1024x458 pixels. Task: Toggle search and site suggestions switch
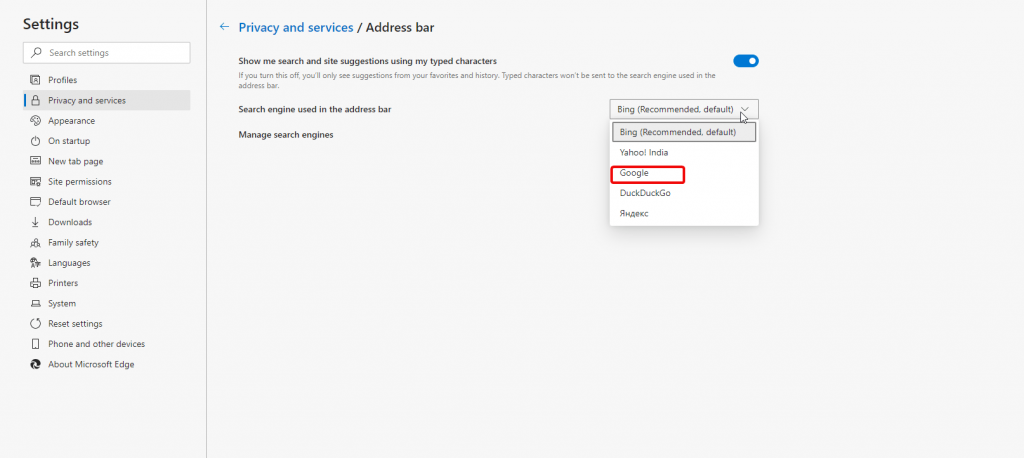(746, 61)
